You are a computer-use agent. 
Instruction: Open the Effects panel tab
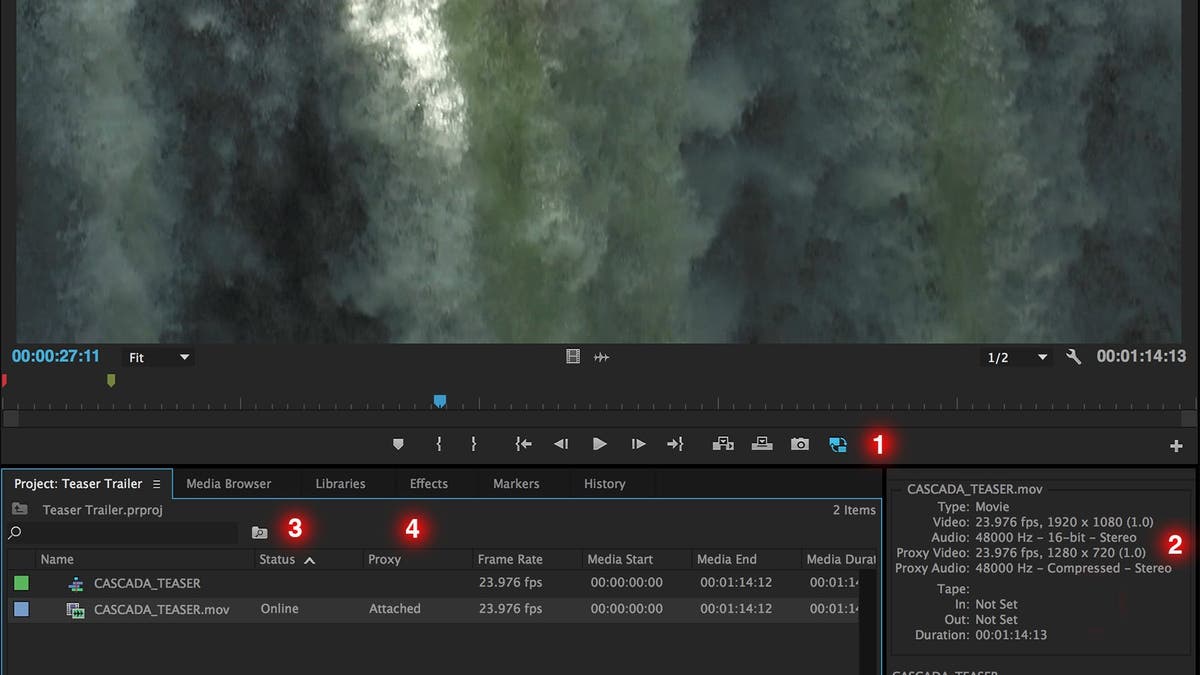click(429, 483)
